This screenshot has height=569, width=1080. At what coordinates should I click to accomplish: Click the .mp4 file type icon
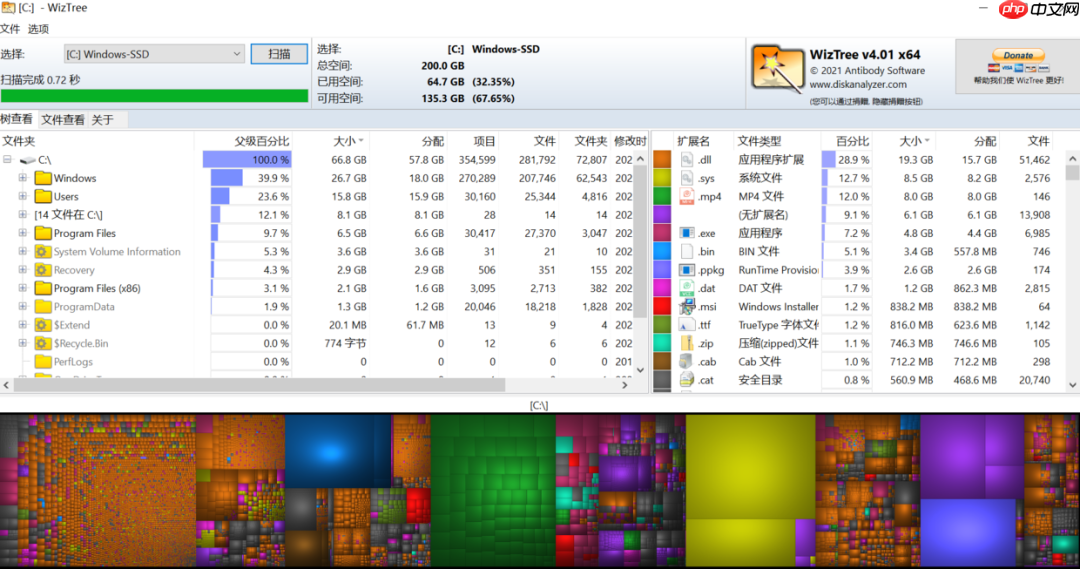point(687,196)
